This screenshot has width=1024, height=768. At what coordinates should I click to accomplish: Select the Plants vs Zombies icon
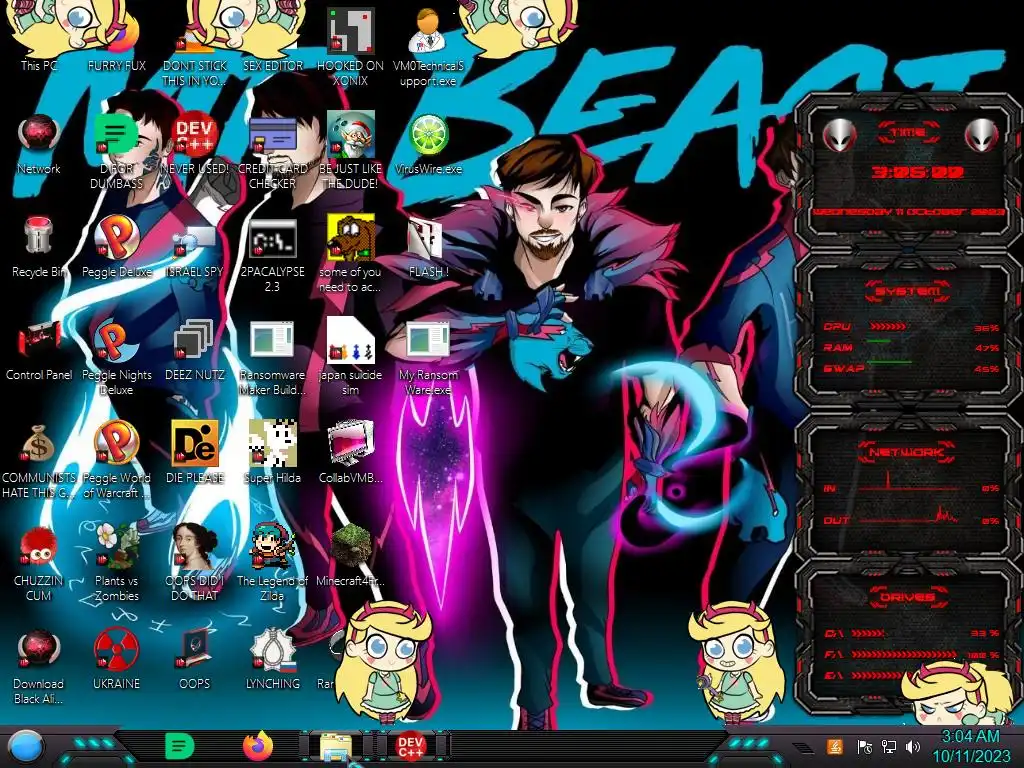point(117,562)
